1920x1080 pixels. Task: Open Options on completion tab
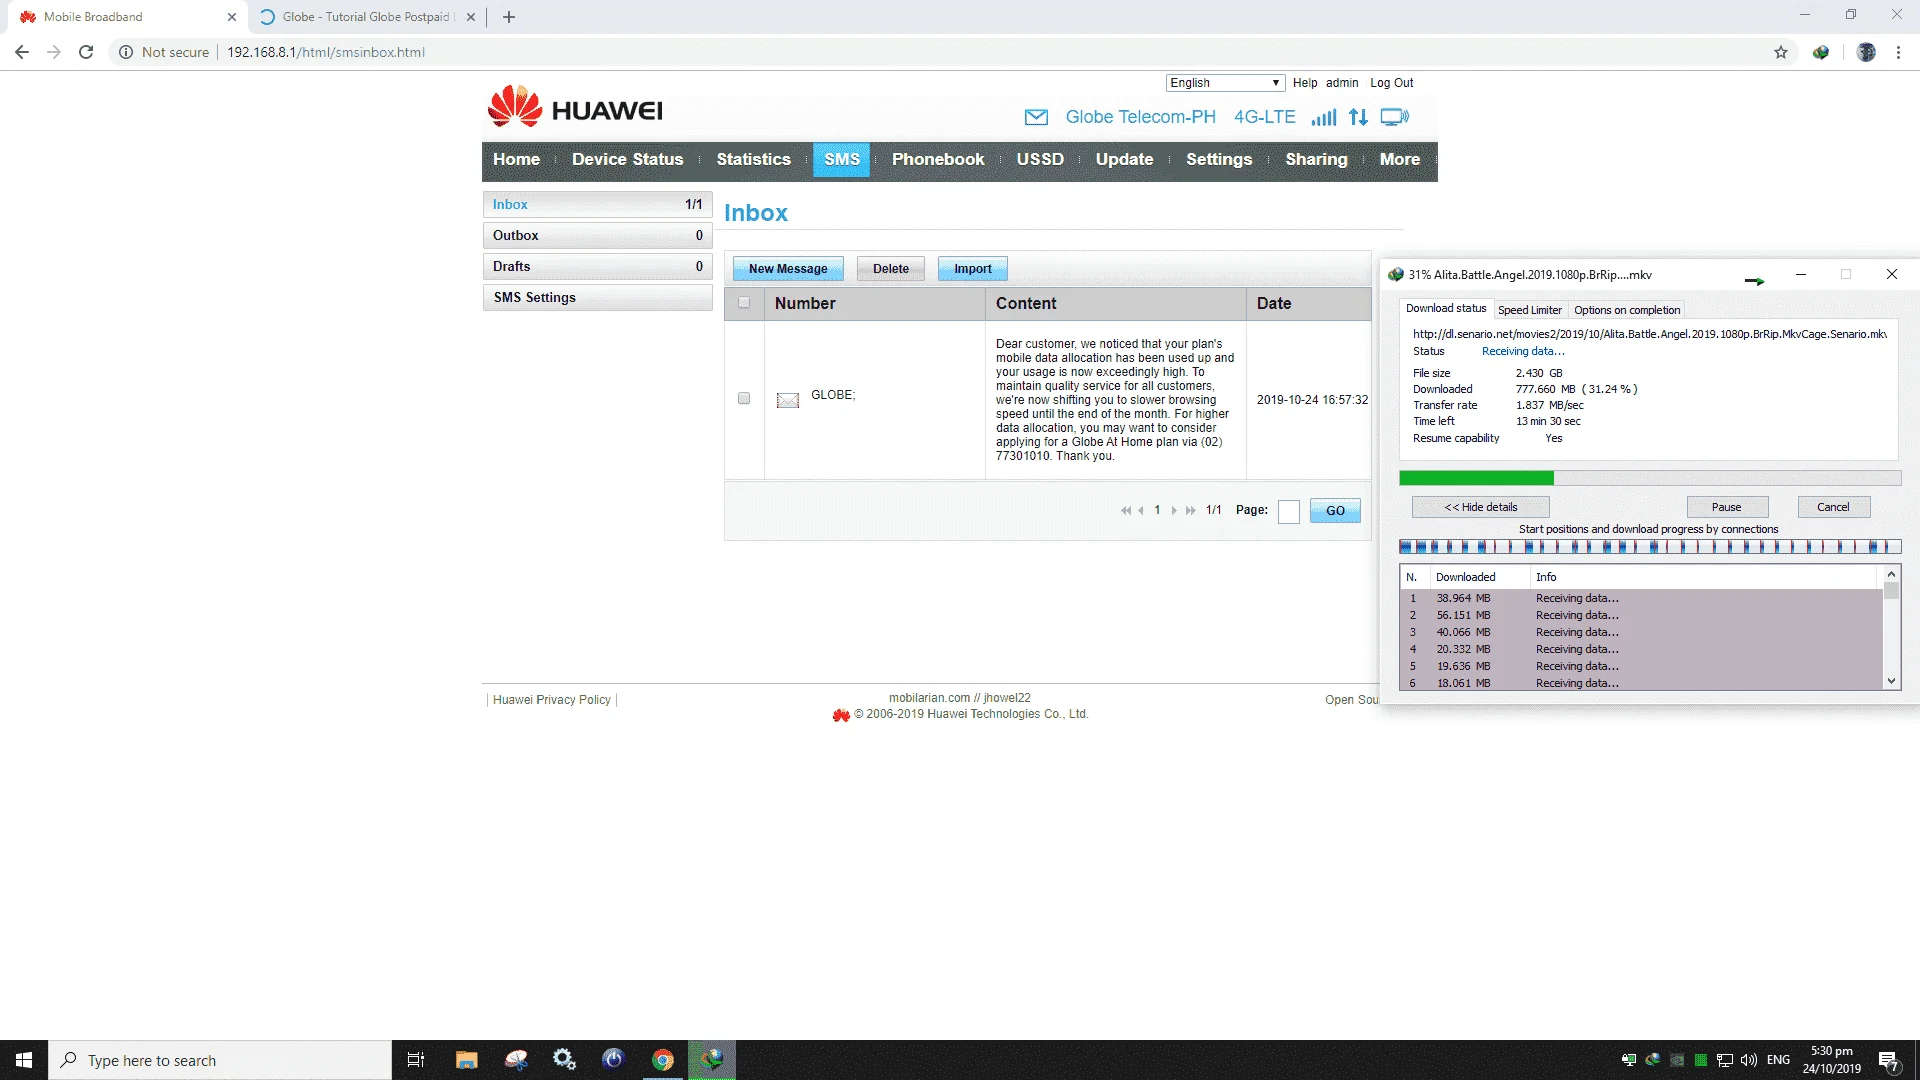pos(1627,310)
